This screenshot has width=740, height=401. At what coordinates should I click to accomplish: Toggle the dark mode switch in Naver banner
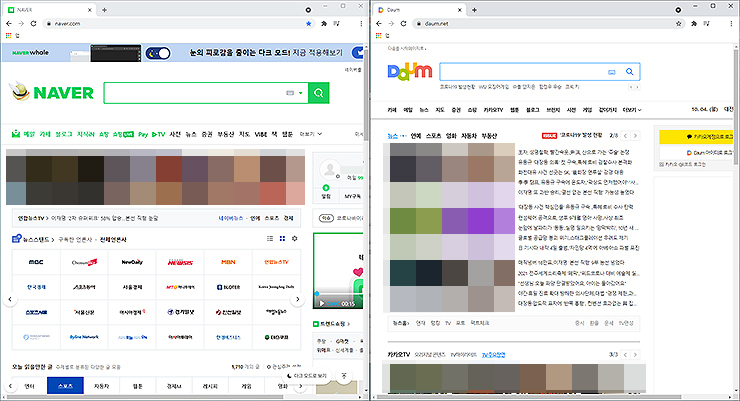(x=158, y=53)
